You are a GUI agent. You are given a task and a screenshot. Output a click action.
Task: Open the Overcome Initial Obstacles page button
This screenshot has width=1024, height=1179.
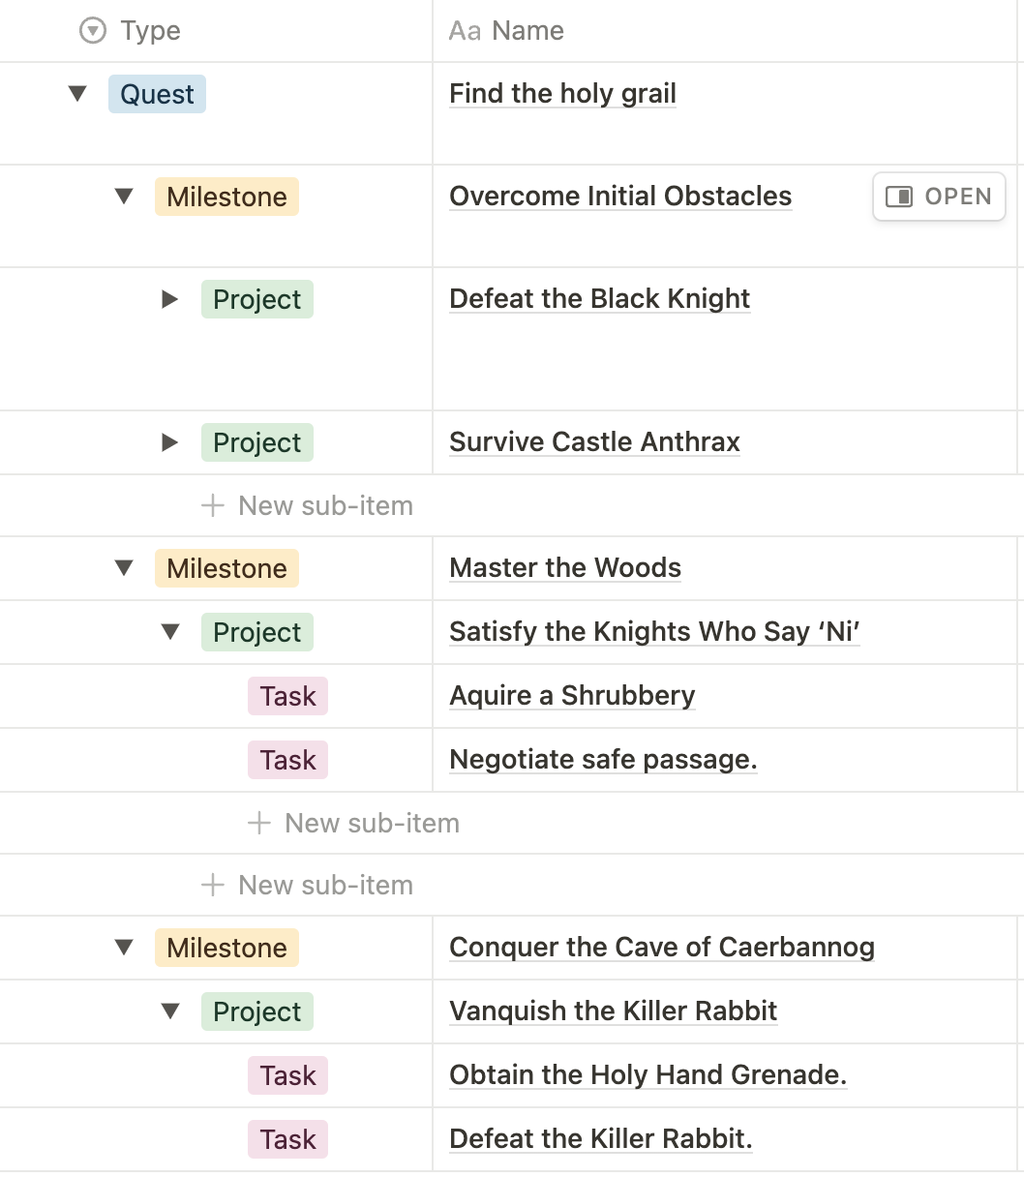pyautogui.click(x=939, y=196)
